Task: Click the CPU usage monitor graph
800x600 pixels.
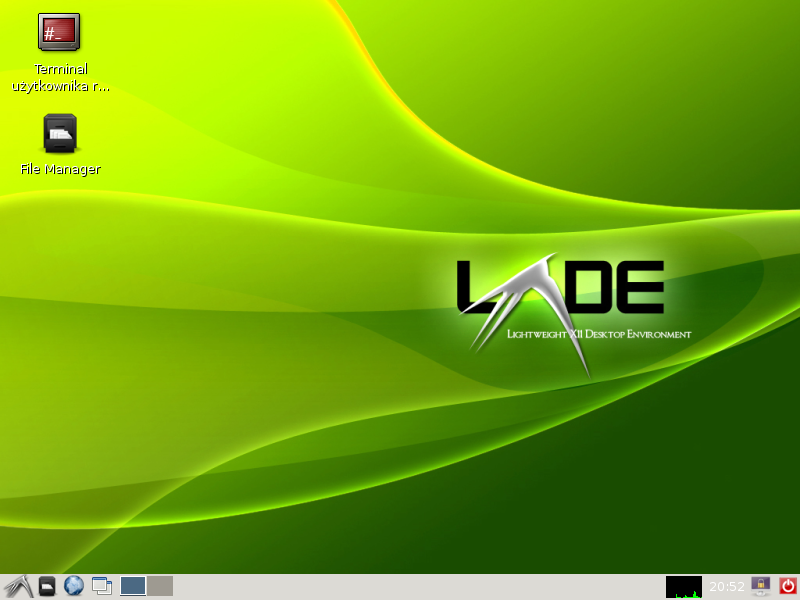Action: 684,587
